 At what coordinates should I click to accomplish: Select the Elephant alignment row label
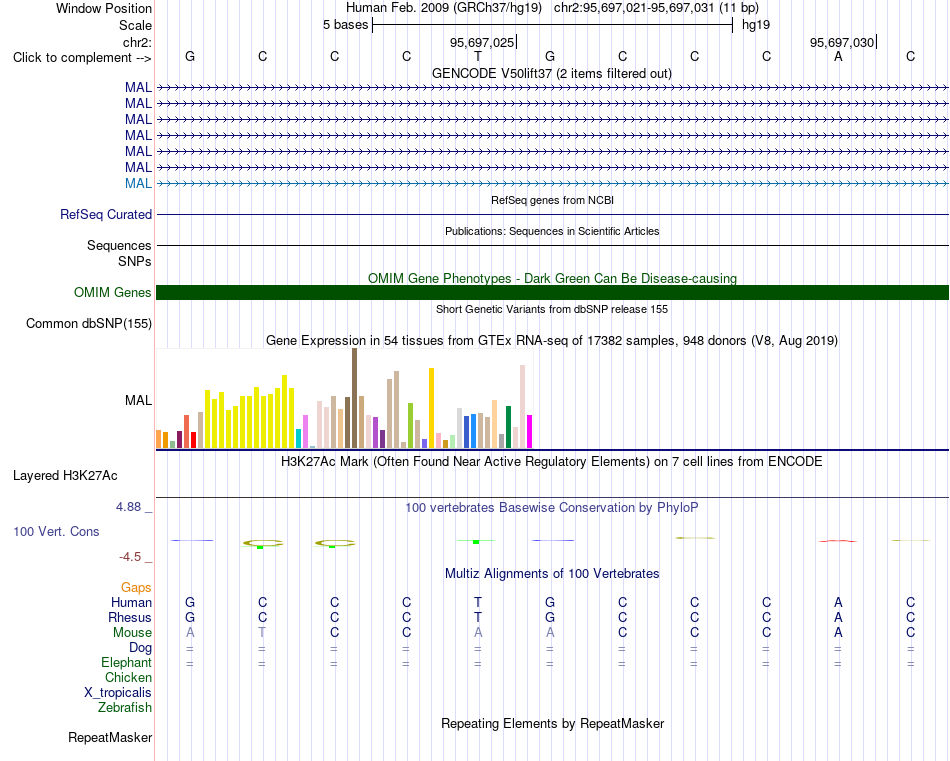[126, 662]
